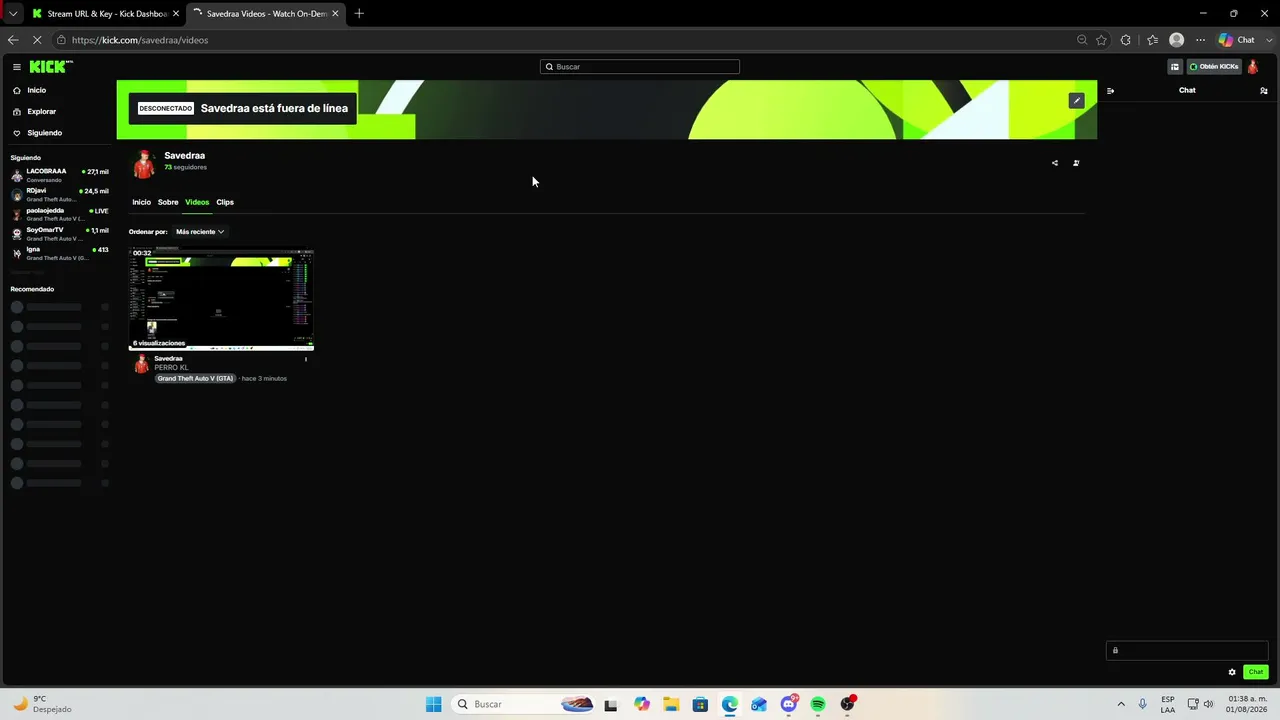The width and height of the screenshot is (1280, 720).
Task: Click the Windows taskbar search box
Action: coord(524,704)
